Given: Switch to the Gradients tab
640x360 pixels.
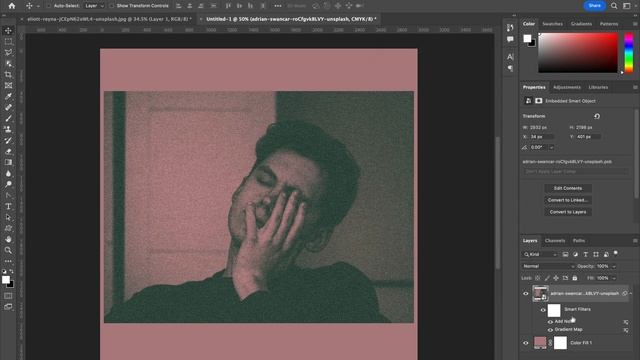Looking at the screenshot, I should point(581,24).
